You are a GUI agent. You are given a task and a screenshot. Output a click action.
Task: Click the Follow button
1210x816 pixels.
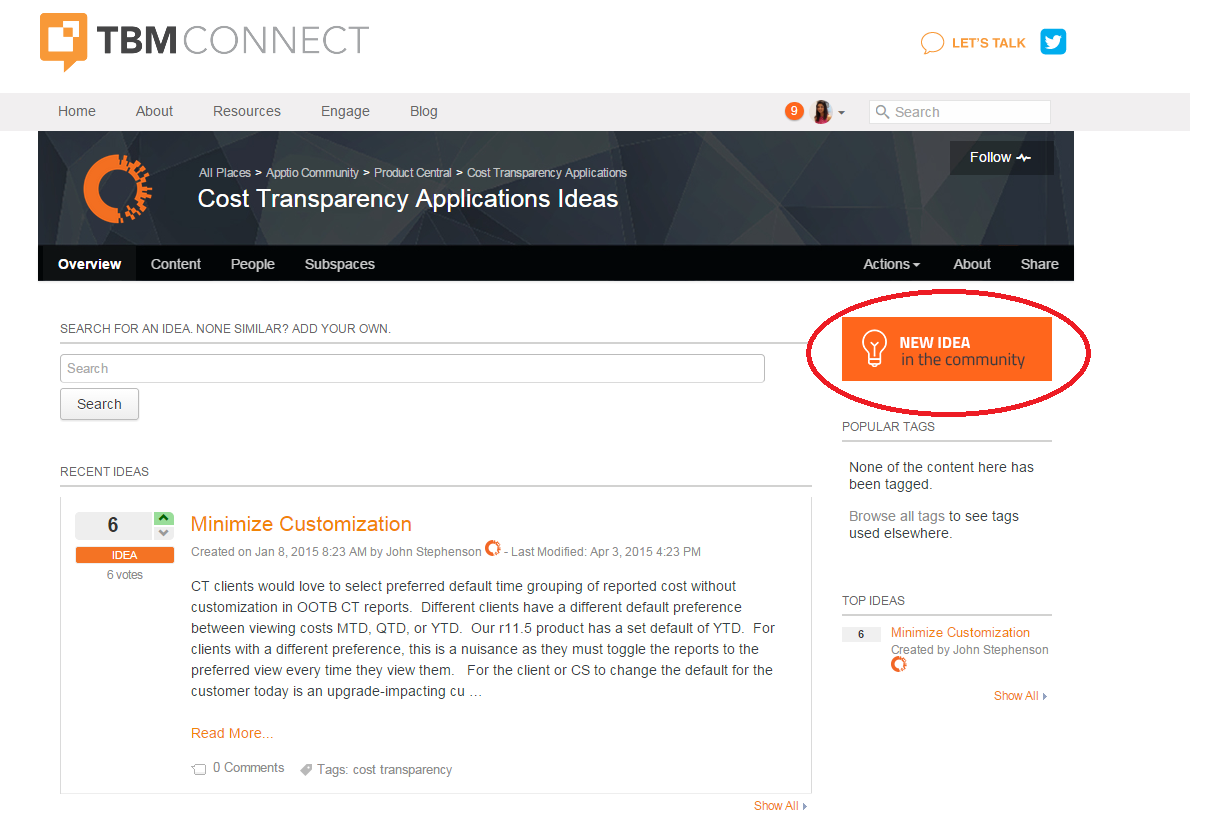point(1001,158)
